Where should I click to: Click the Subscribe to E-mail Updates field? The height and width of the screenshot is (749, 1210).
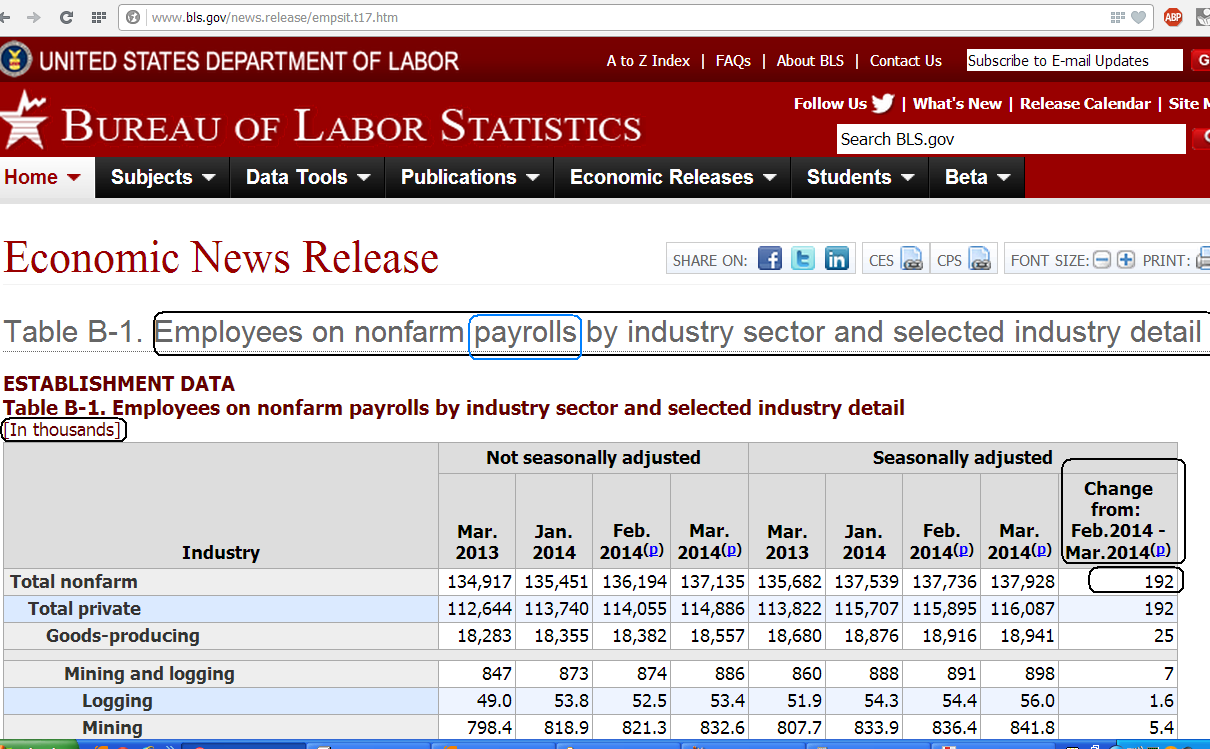coord(1074,61)
